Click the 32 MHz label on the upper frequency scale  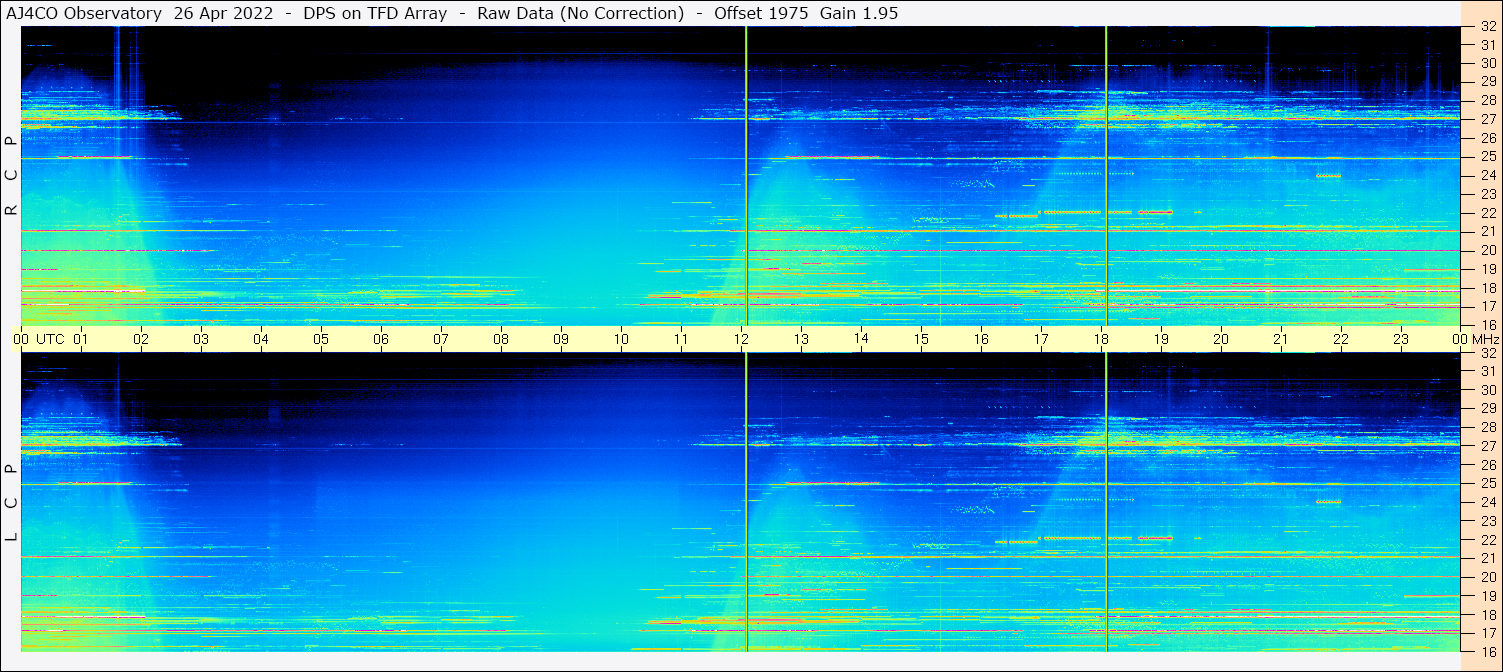click(1487, 27)
